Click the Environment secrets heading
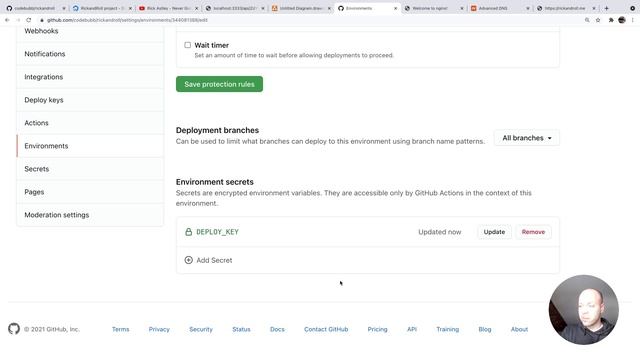 pyautogui.click(x=215, y=182)
